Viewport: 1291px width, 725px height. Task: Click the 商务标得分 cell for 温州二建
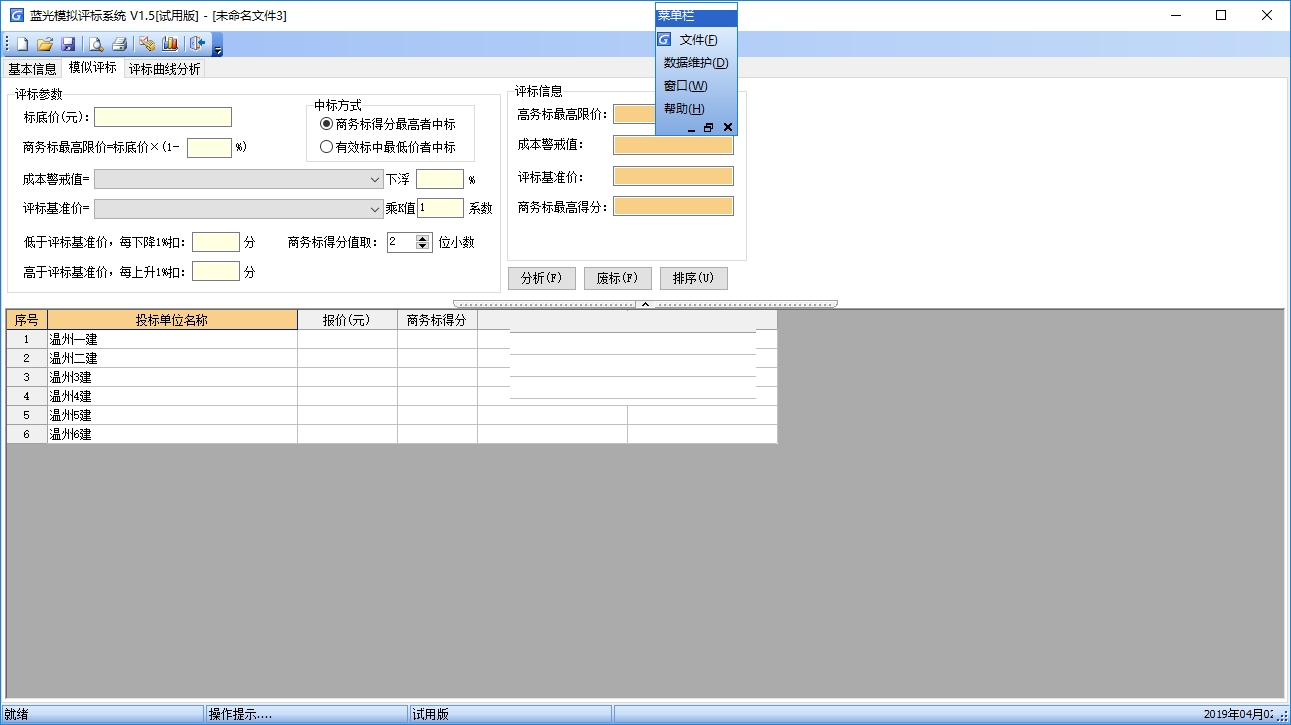click(x=437, y=358)
